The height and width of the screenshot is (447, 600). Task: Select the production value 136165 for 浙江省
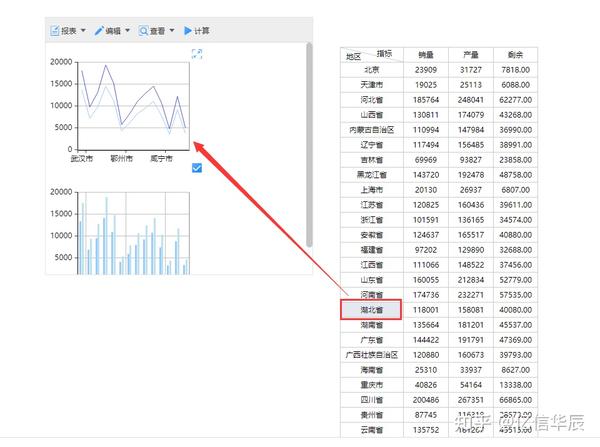coord(471,220)
